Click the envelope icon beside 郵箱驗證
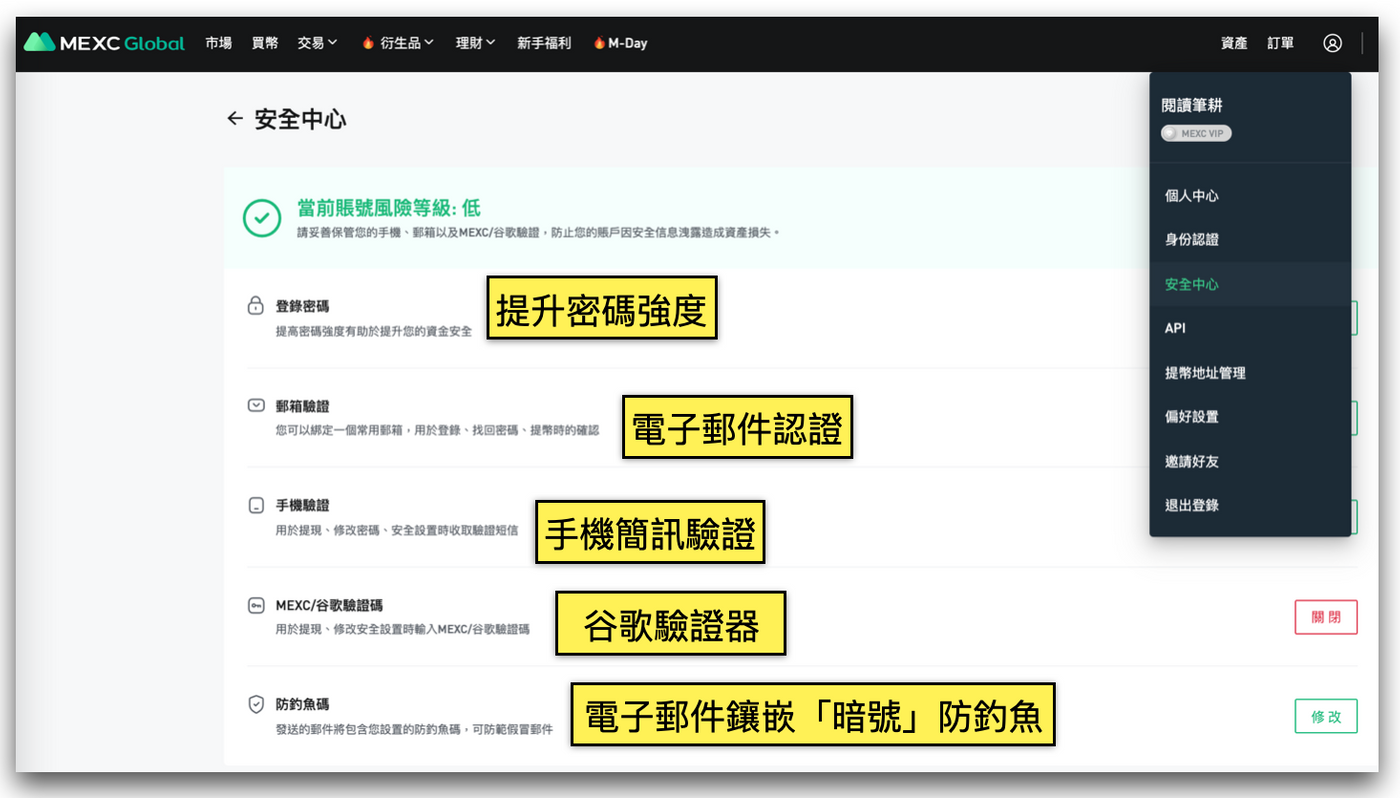Screen dimensions: 1400x798 (x=253, y=403)
